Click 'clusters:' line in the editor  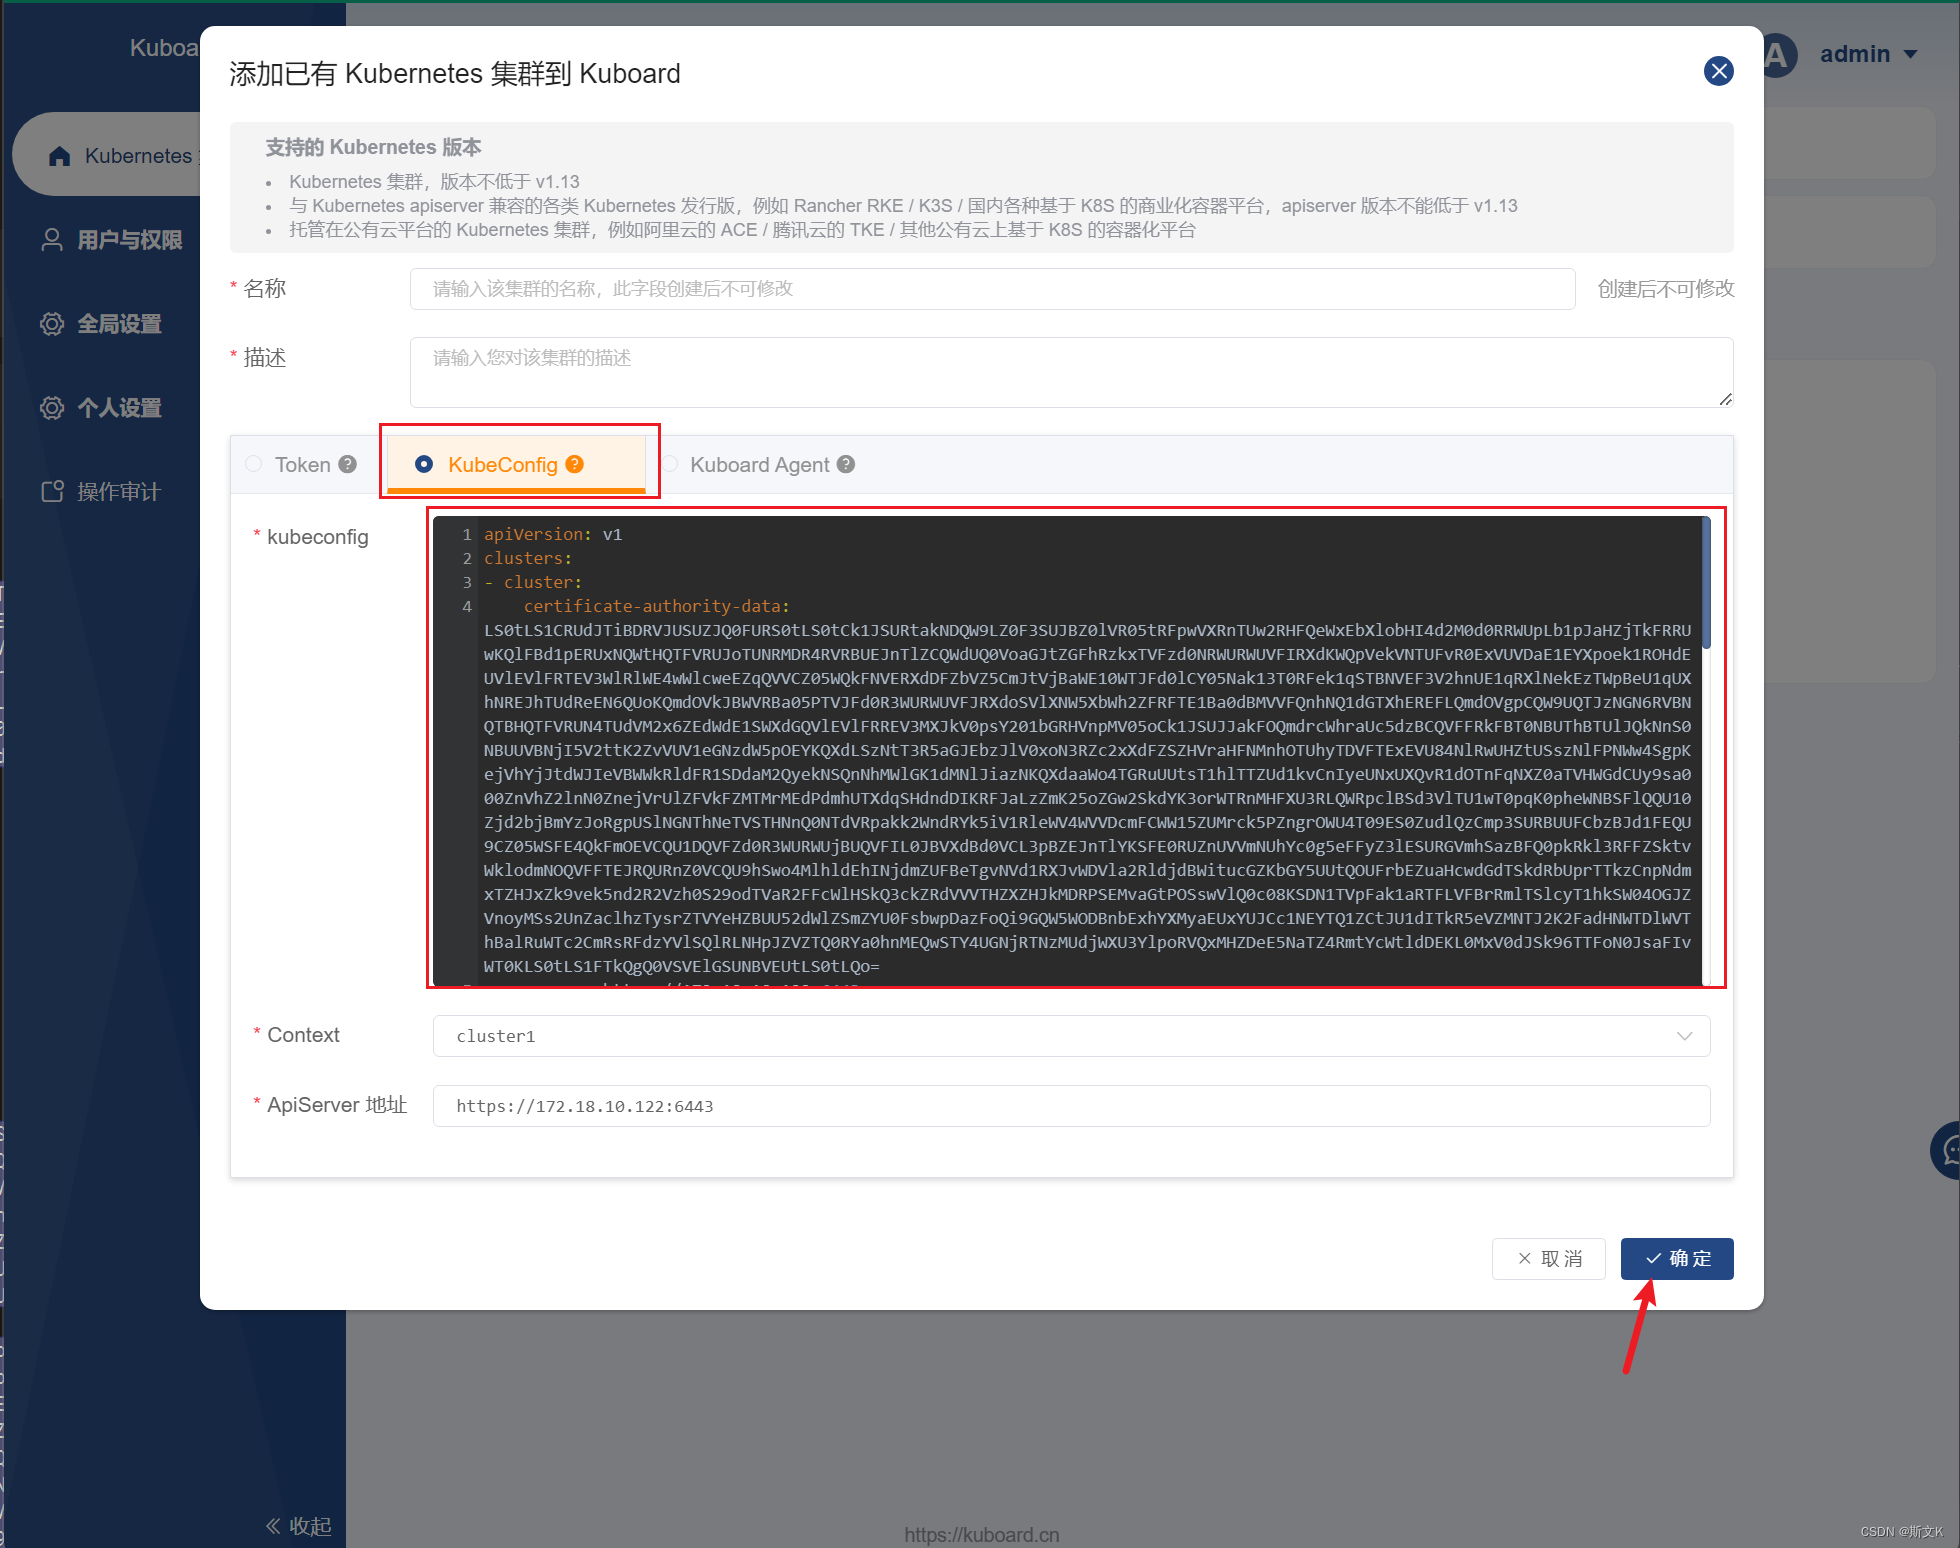tap(528, 558)
